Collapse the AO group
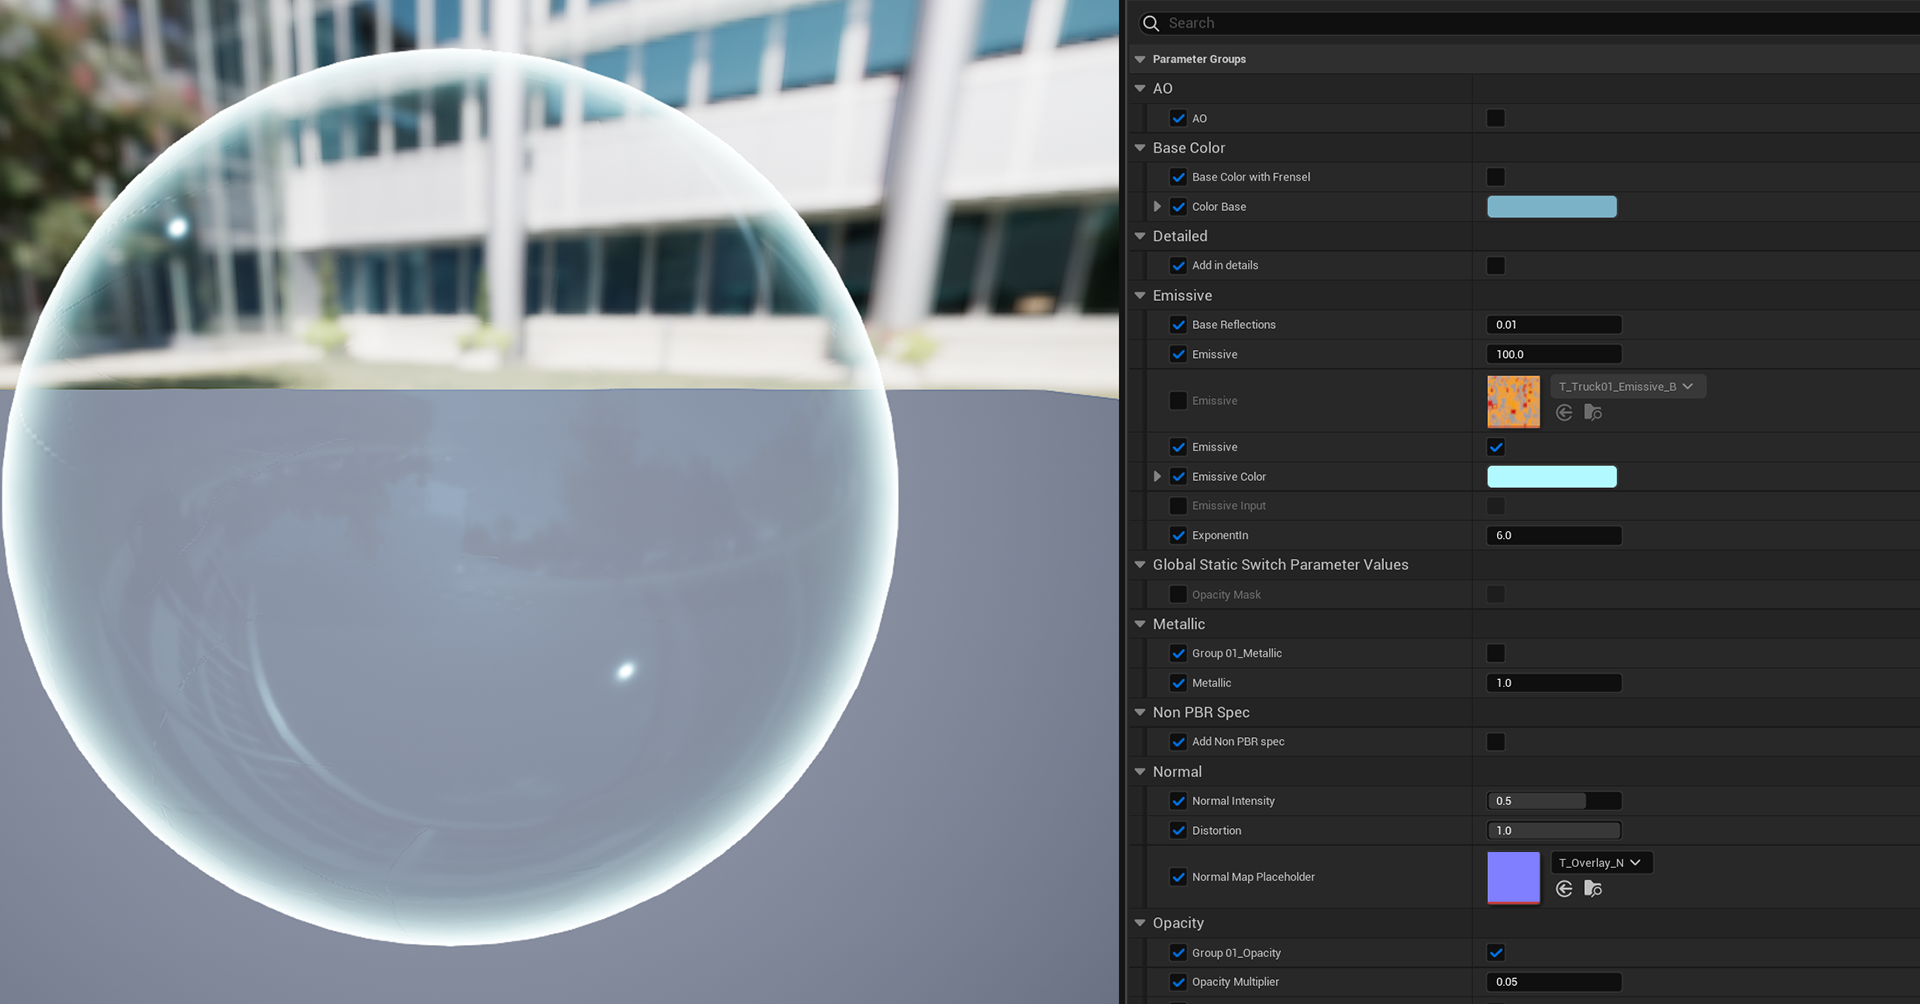 (x=1140, y=89)
